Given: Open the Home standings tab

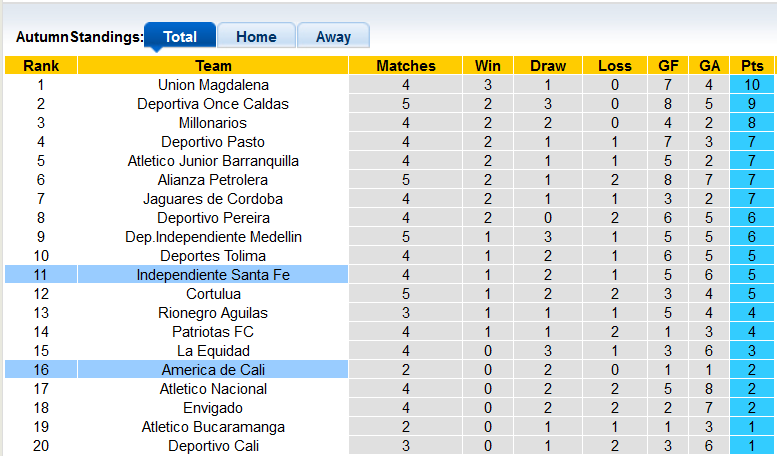Looking at the screenshot, I should click(x=256, y=37).
